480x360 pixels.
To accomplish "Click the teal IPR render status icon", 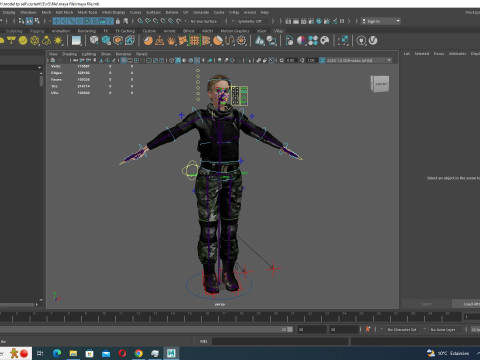I will pyautogui.click(x=319, y=21).
